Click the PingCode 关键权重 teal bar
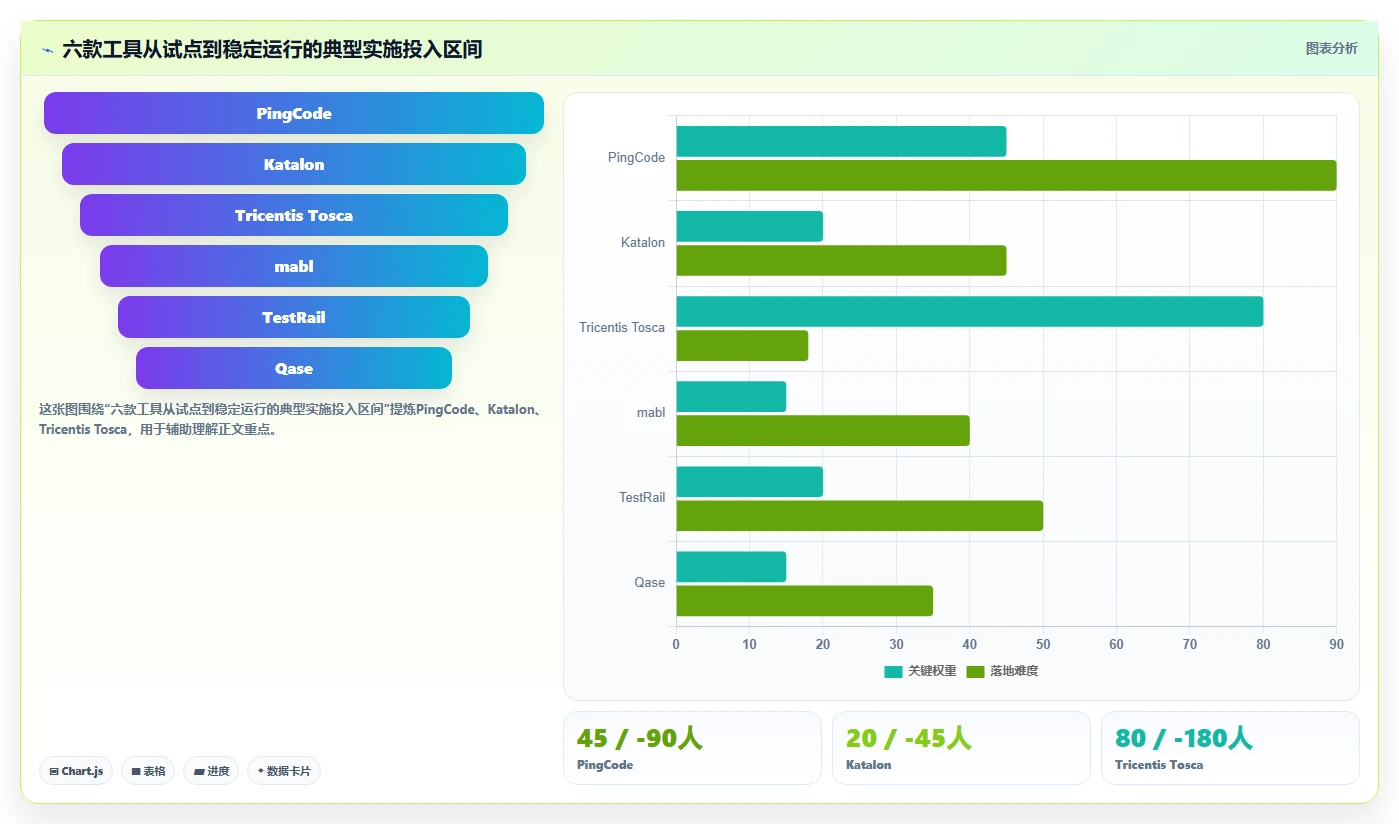This screenshot has height=824, width=1399. point(841,141)
